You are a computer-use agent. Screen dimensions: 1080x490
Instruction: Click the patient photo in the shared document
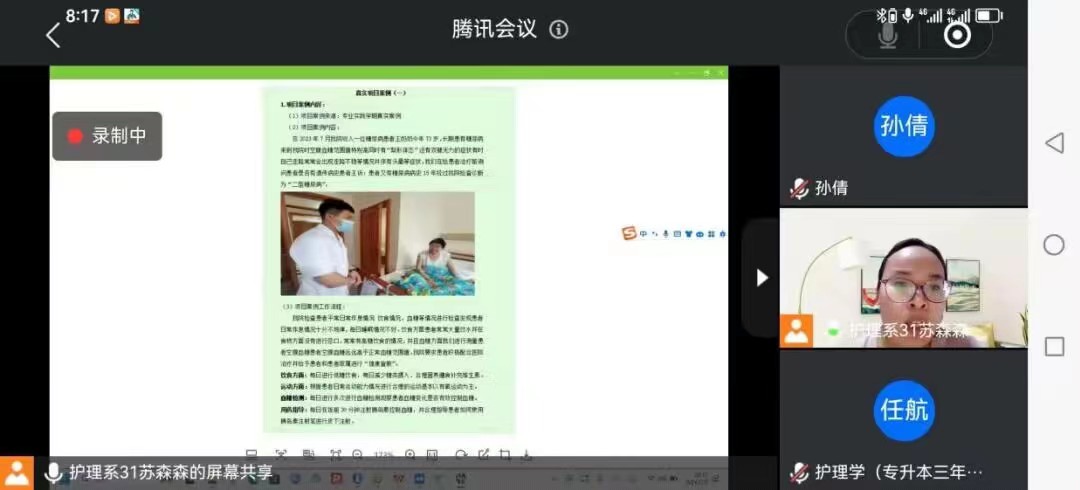(x=377, y=244)
